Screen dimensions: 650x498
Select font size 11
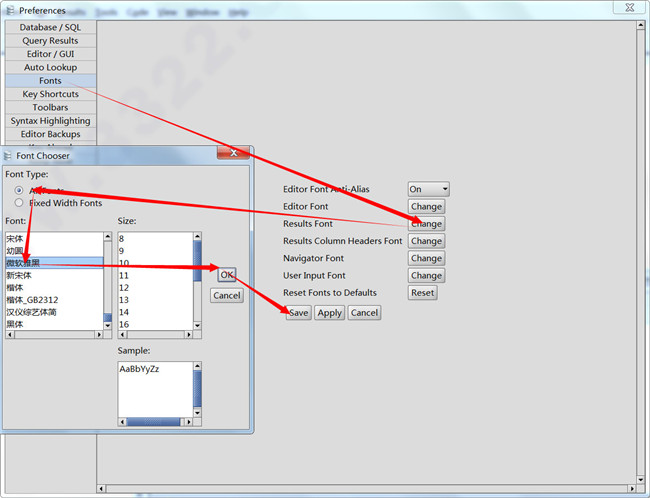(x=155, y=275)
